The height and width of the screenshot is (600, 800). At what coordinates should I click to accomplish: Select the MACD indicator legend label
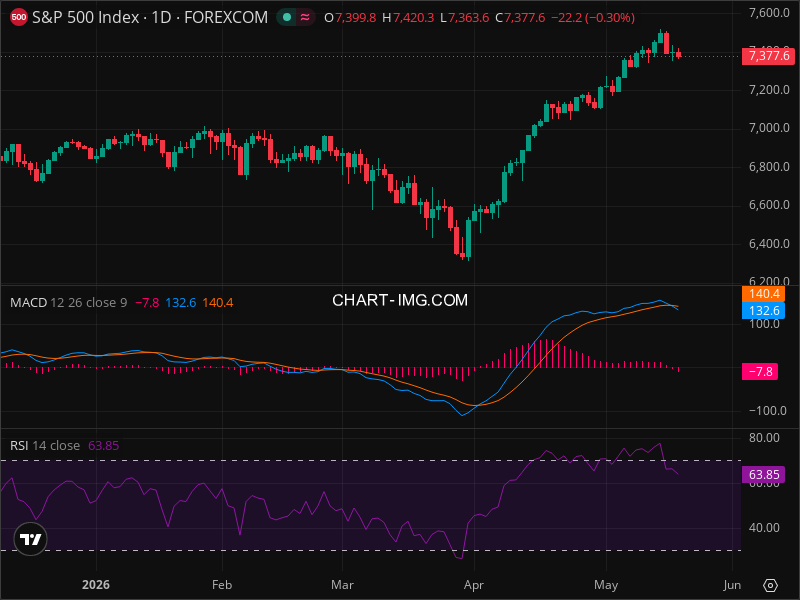pos(29,303)
